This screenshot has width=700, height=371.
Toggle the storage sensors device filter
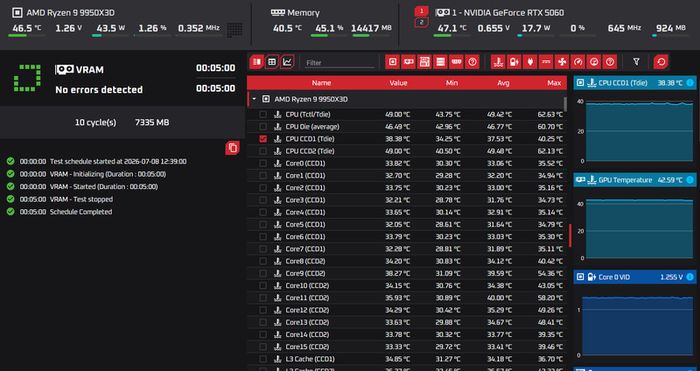[440, 62]
